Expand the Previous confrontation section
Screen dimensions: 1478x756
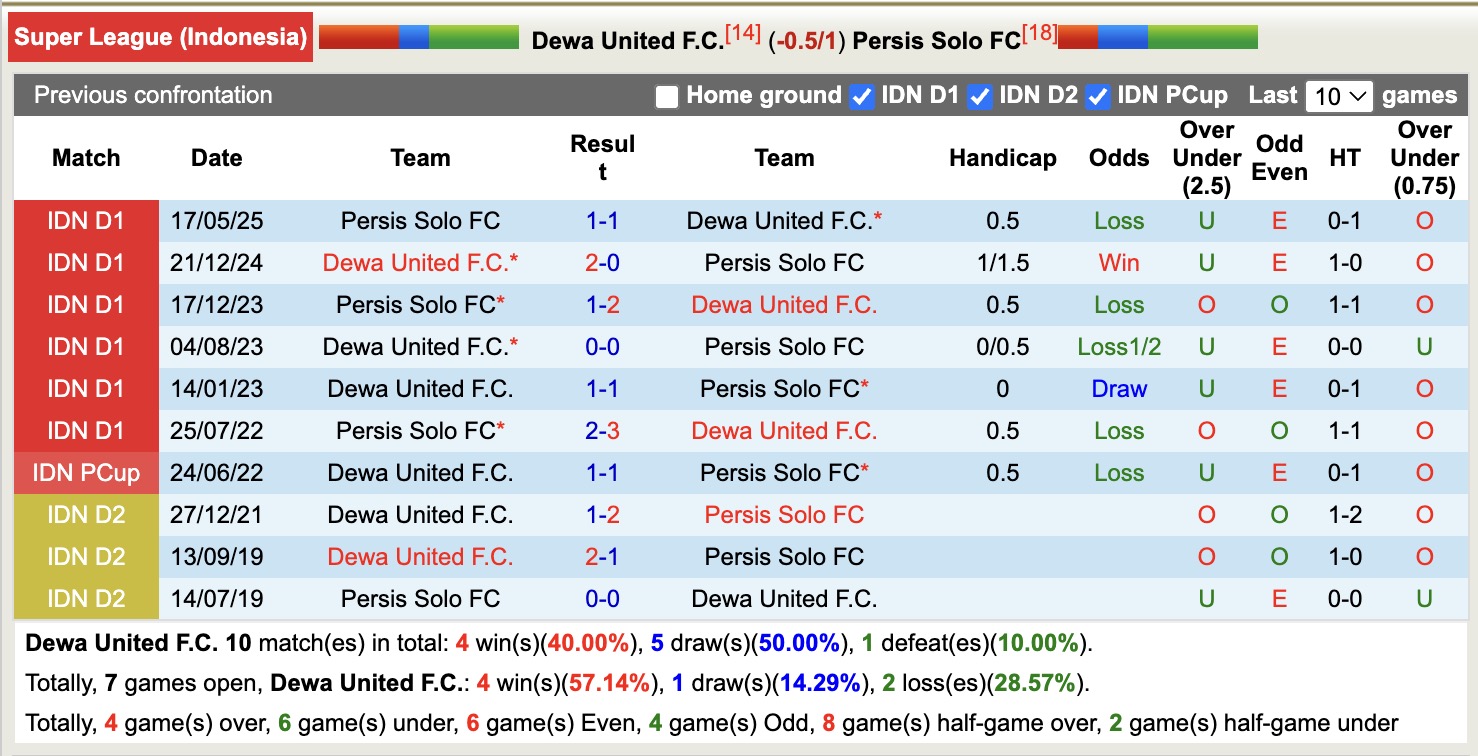point(152,96)
